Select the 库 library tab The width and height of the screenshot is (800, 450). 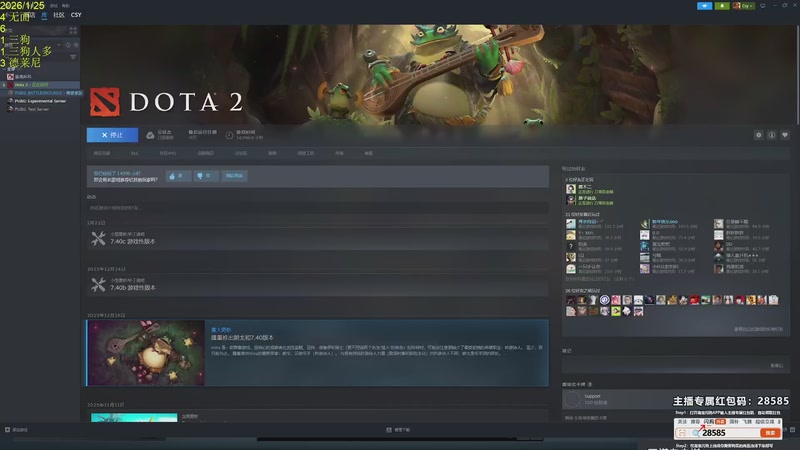click(x=44, y=15)
